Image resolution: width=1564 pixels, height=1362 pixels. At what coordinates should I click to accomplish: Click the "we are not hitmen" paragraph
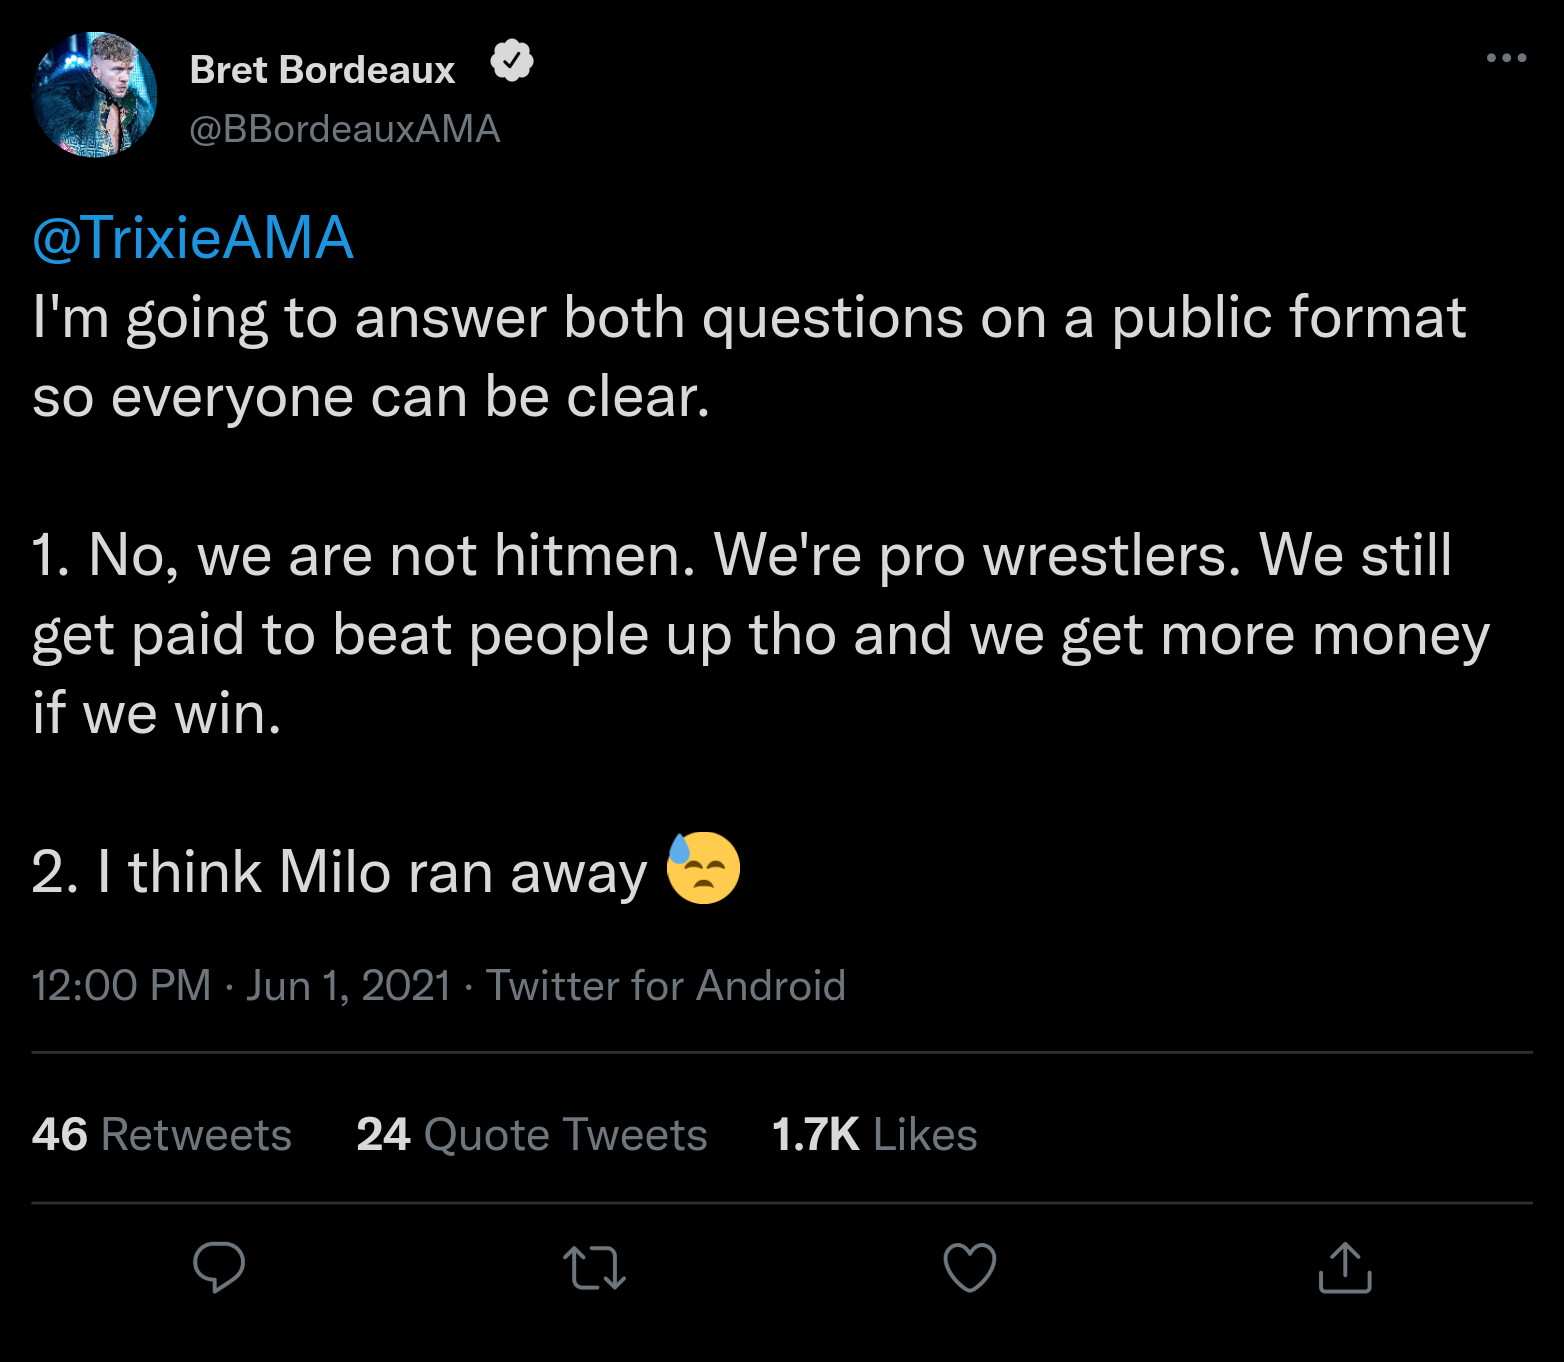(760, 634)
